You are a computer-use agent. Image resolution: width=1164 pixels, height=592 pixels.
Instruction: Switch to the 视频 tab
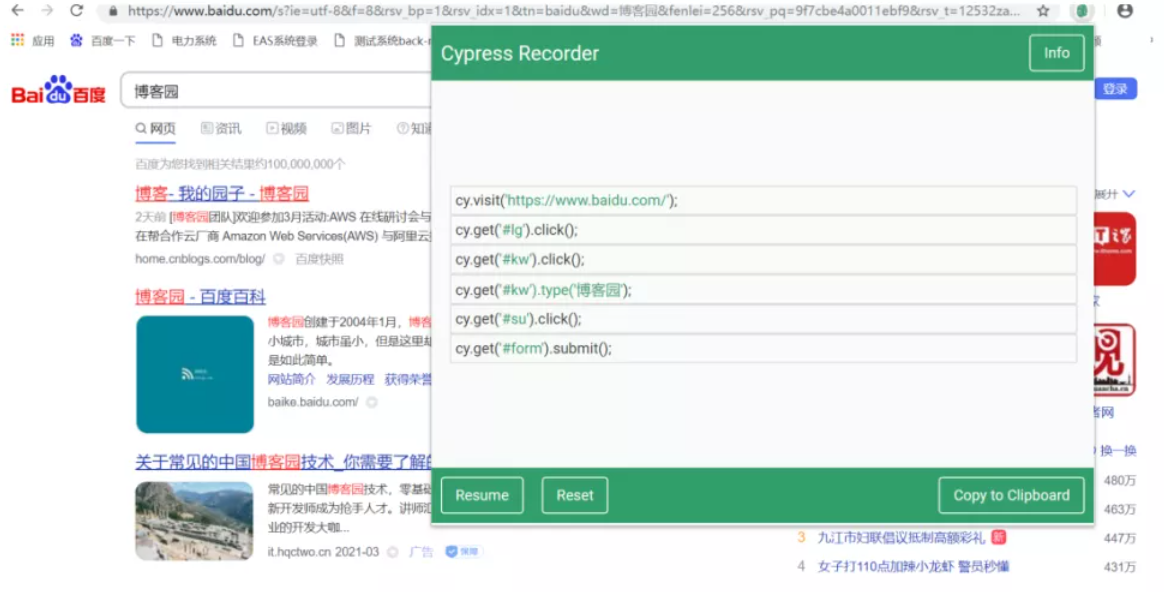click(286, 128)
